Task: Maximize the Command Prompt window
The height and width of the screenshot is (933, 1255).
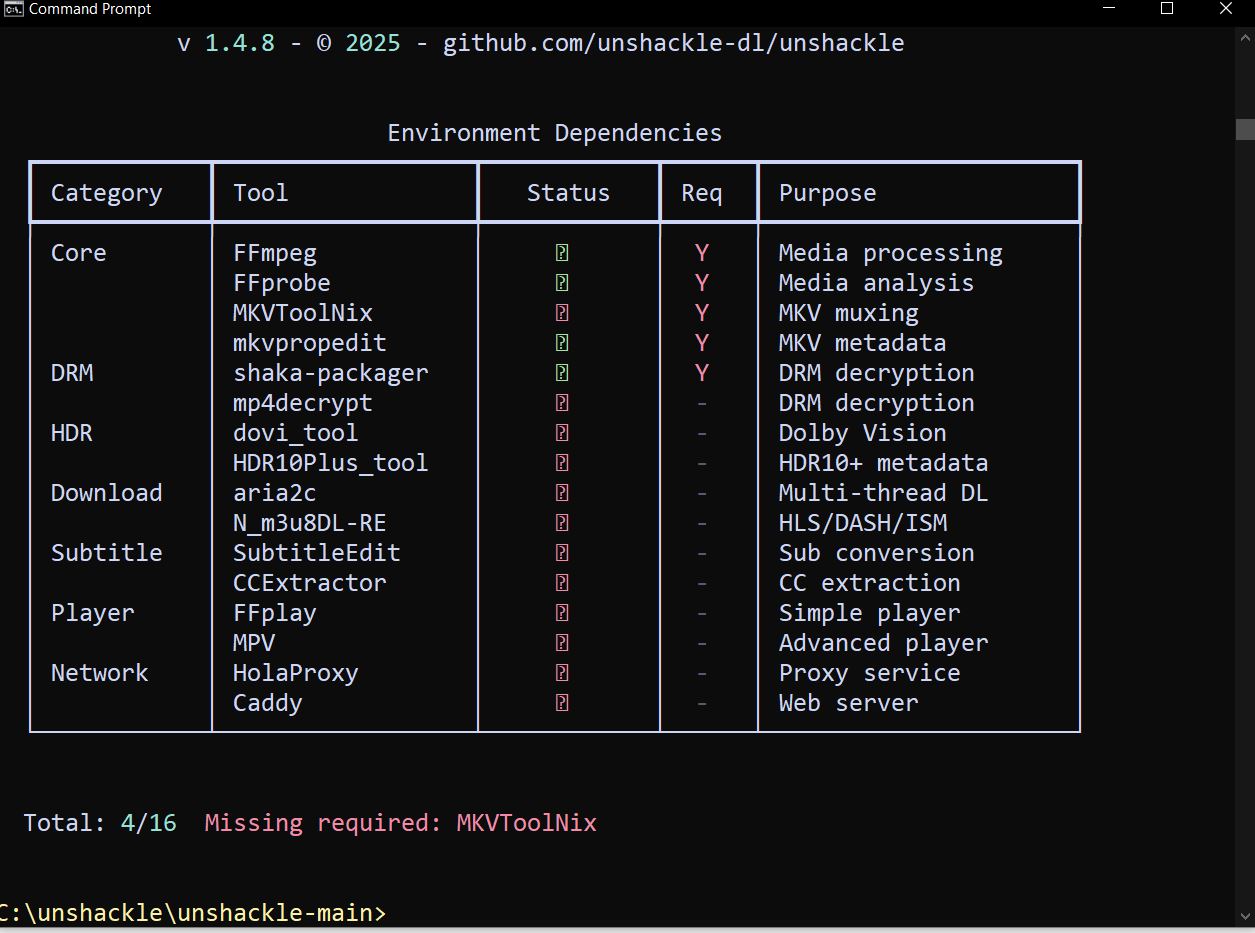Action: tap(1167, 9)
